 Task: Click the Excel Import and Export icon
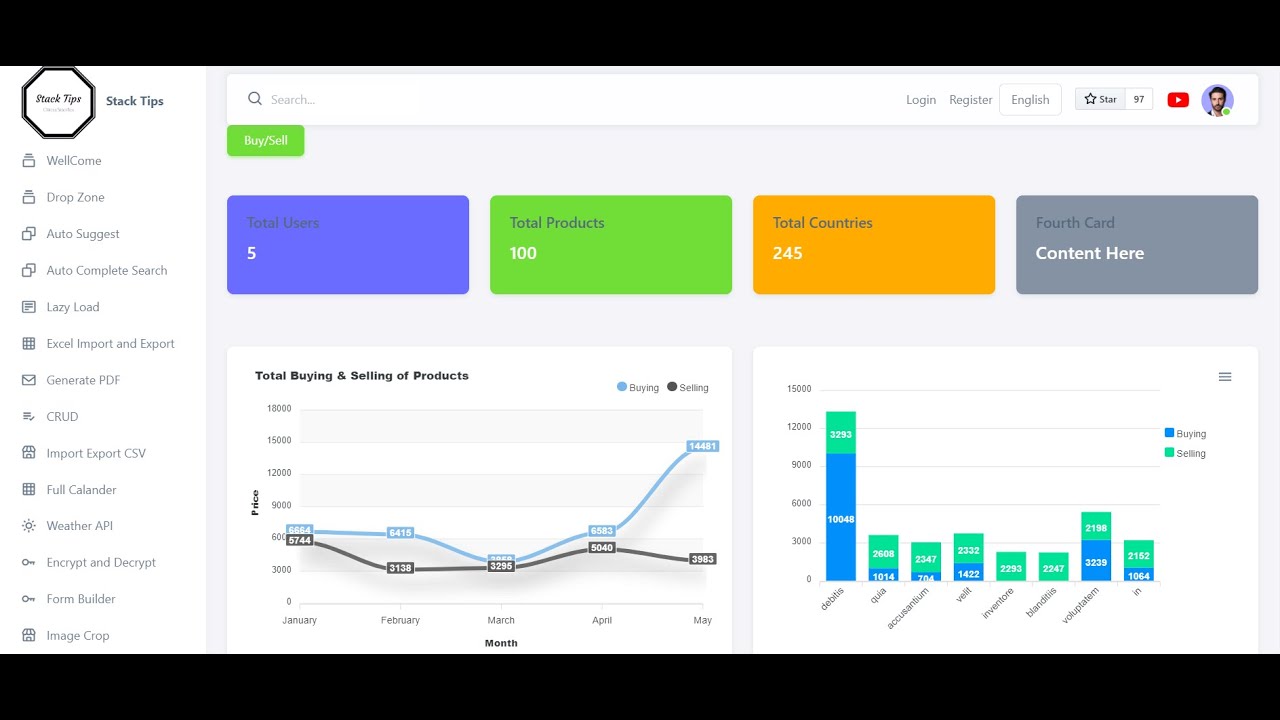coord(28,343)
